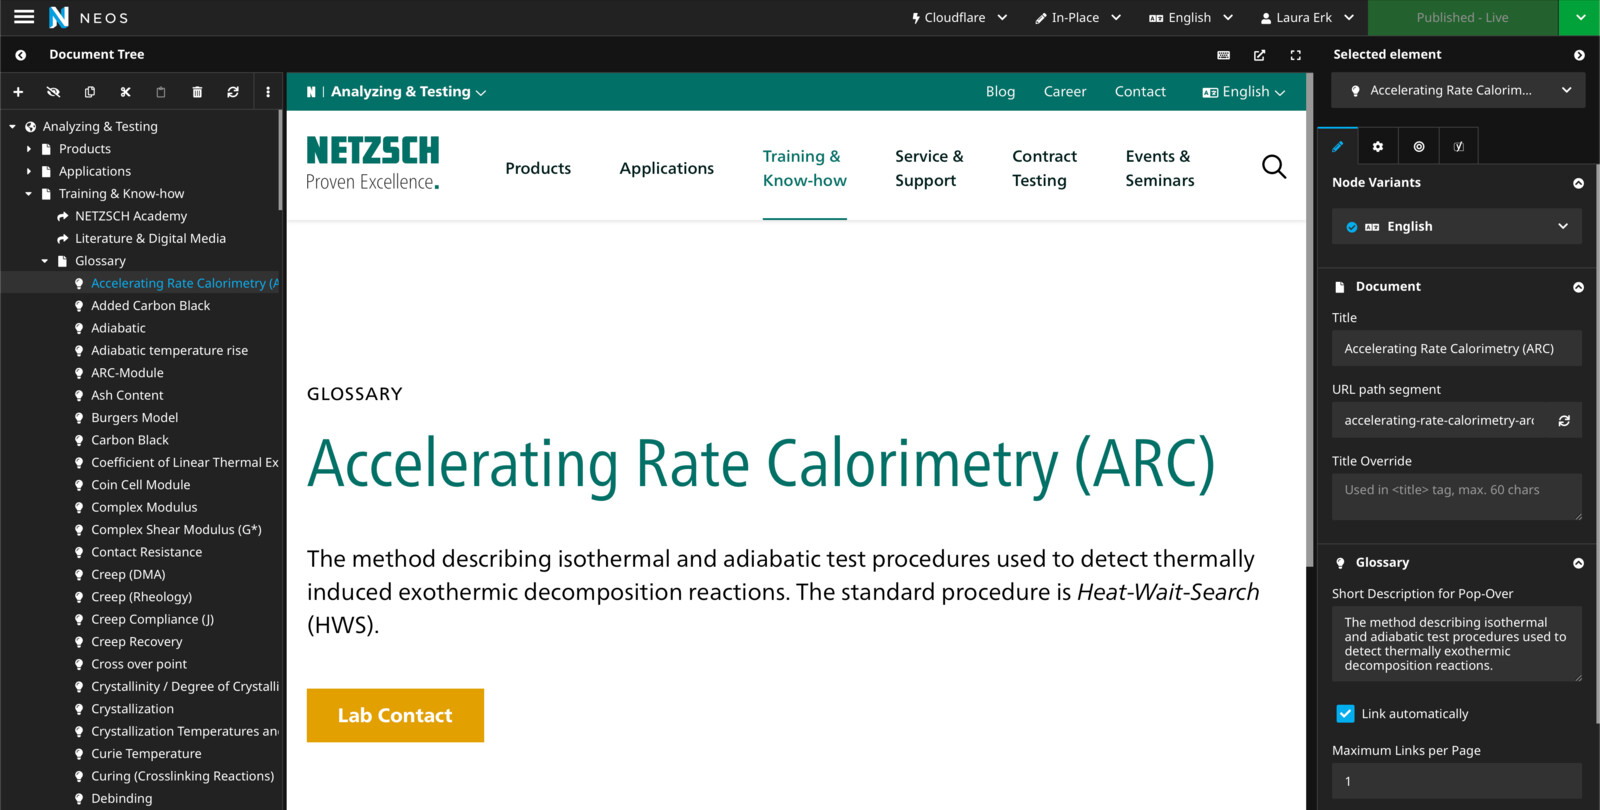This screenshot has width=1600, height=810.
Task: Switch to the pencil General inspector tab
Action: click(x=1338, y=146)
